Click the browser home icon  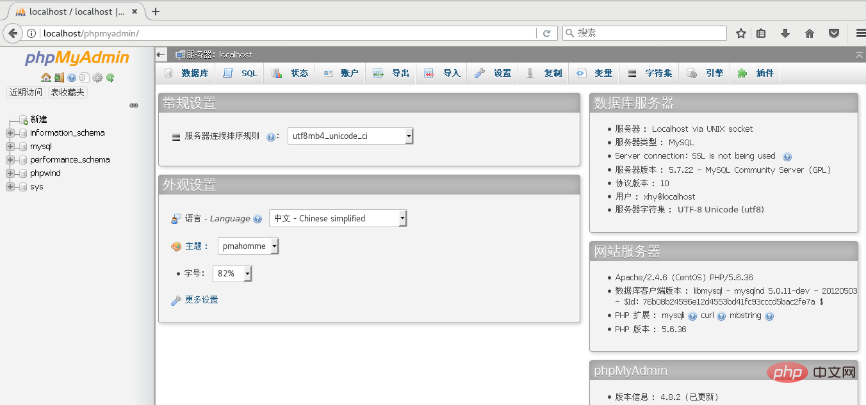[x=810, y=33]
